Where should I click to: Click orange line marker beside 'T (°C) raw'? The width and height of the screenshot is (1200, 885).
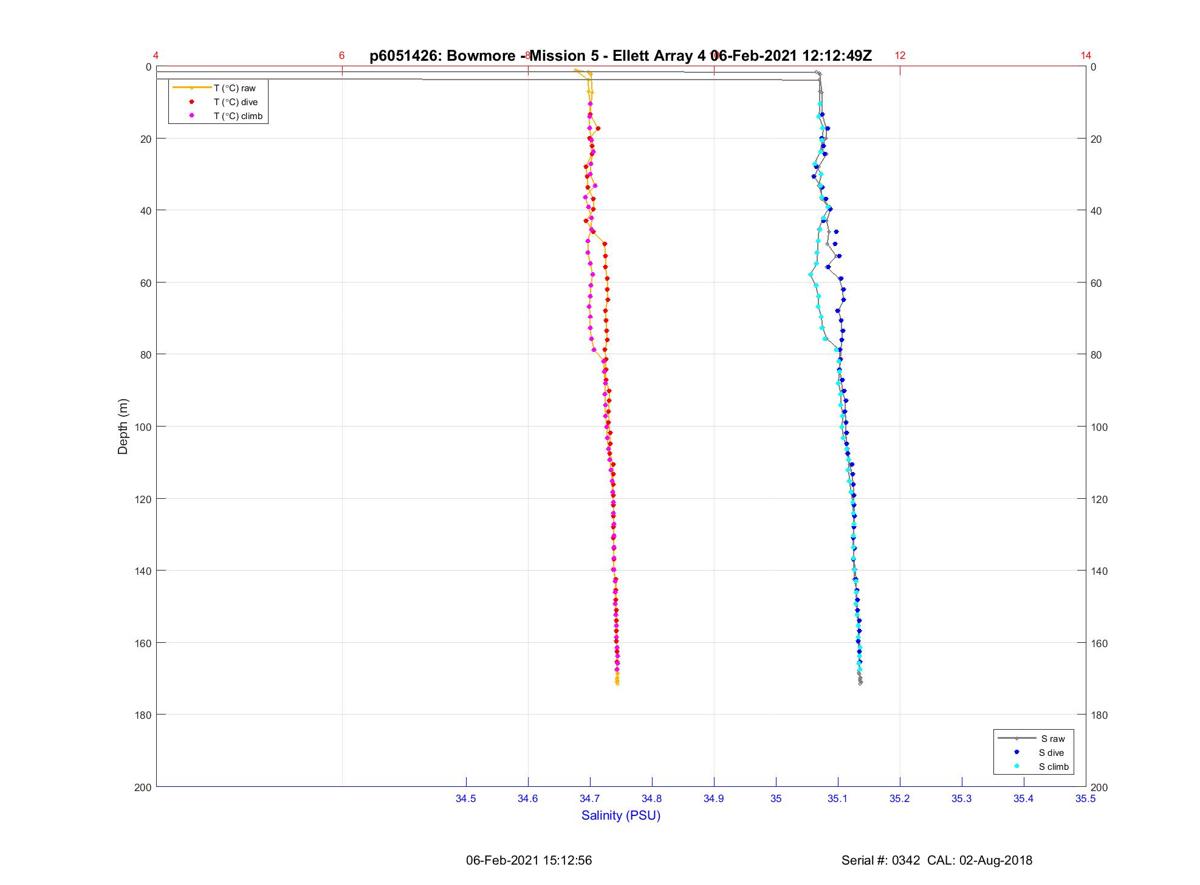pyautogui.click(x=191, y=88)
